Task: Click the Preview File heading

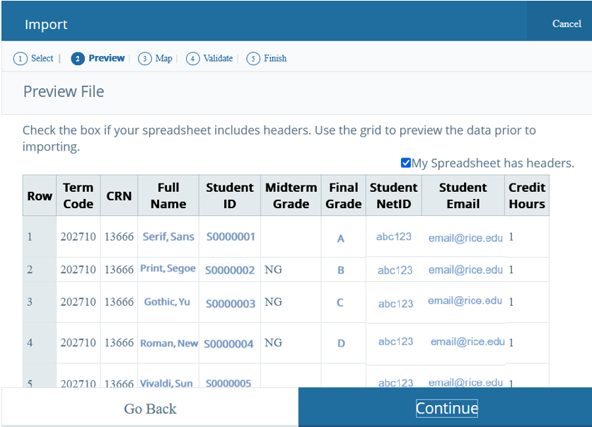Action: point(63,92)
